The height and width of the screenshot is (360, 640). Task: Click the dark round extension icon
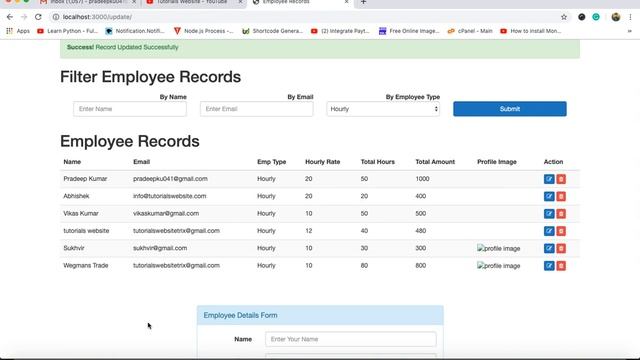tap(582, 17)
